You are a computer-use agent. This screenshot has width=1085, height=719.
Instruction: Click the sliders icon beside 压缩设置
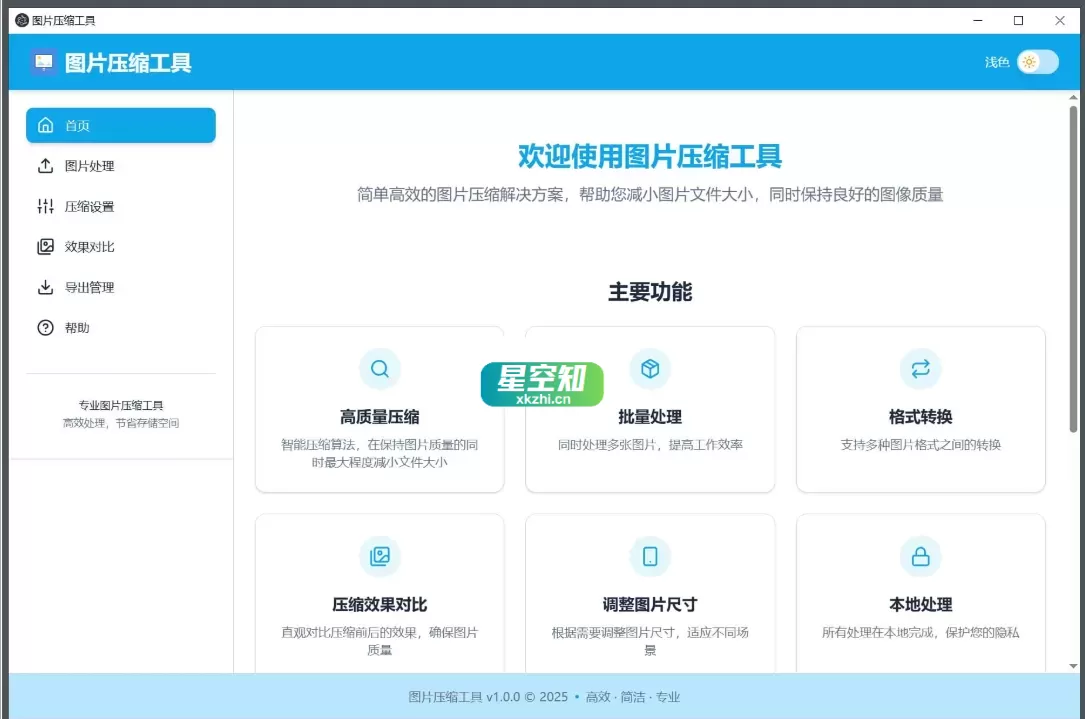44,206
